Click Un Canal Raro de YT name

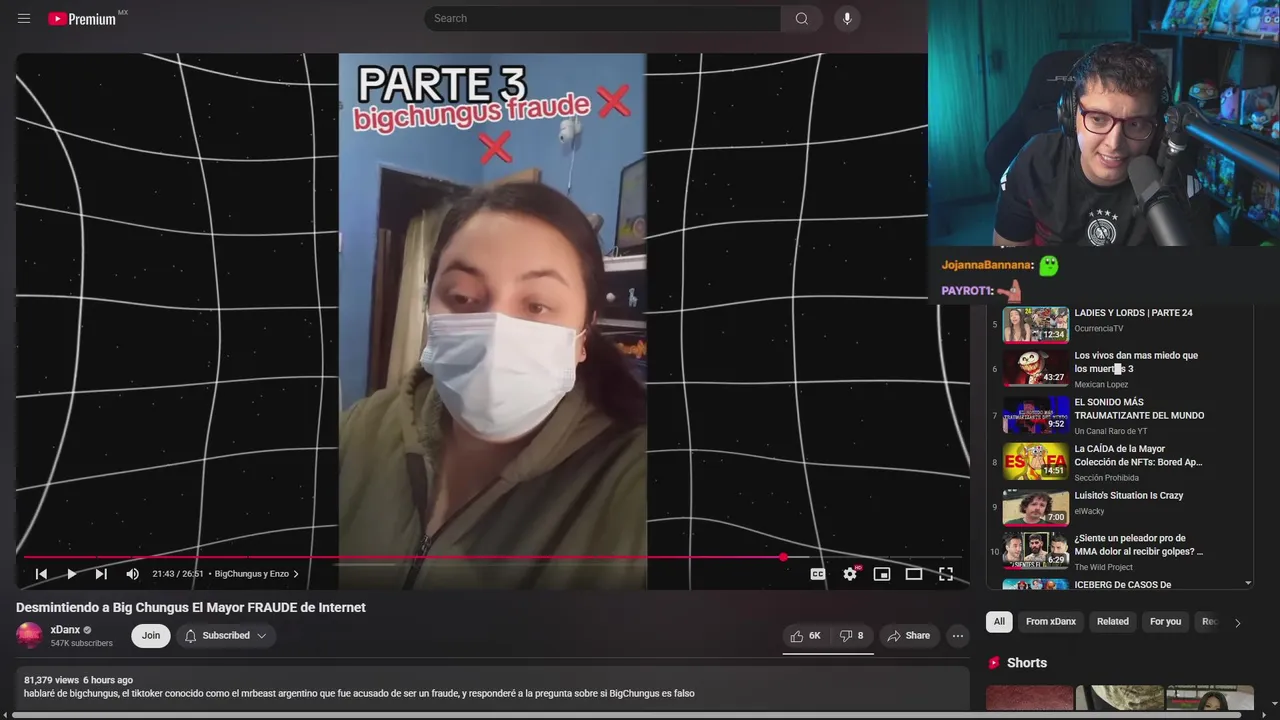click(x=1111, y=431)
